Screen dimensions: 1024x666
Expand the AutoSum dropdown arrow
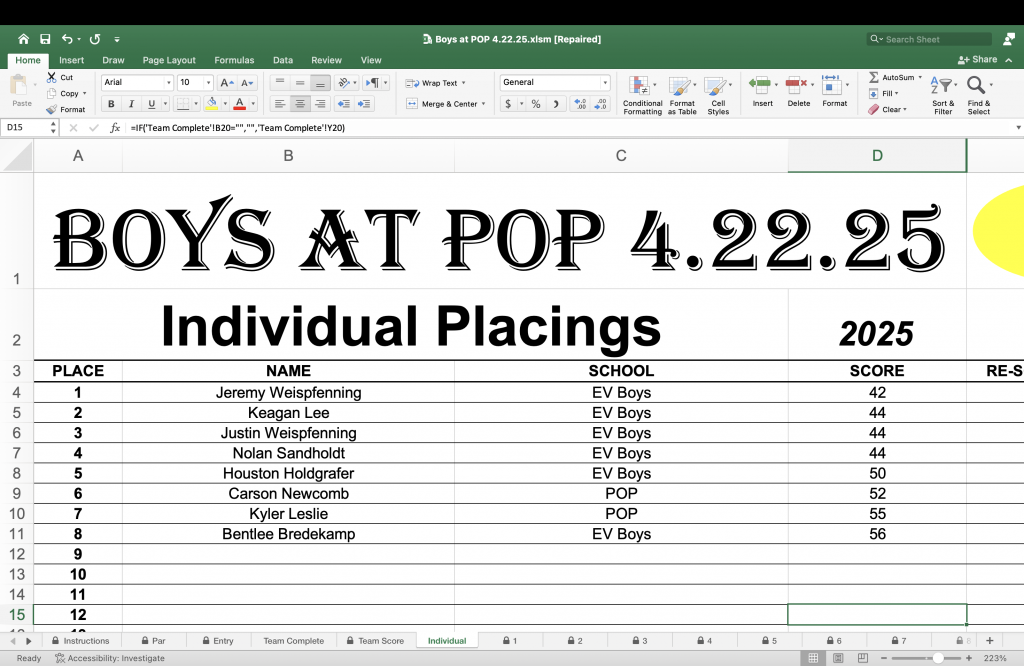(920, 77)
